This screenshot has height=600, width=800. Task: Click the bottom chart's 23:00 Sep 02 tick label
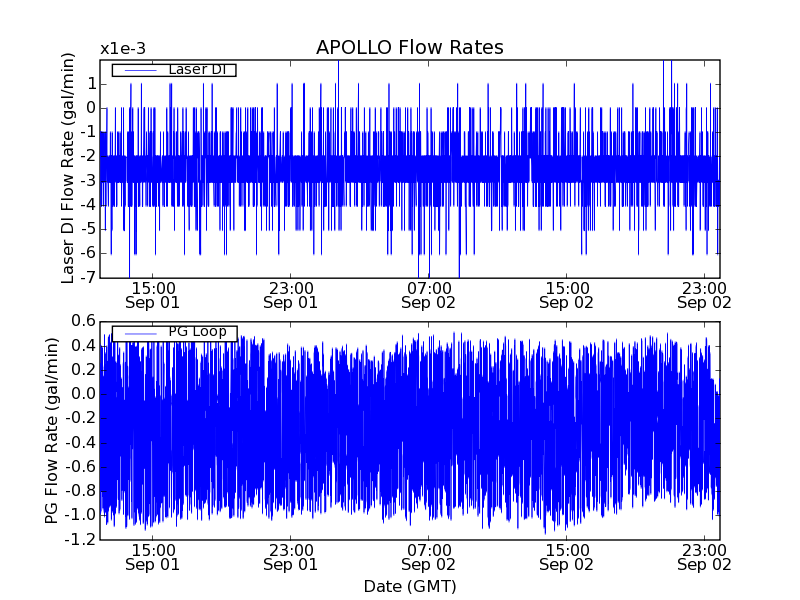704,558
